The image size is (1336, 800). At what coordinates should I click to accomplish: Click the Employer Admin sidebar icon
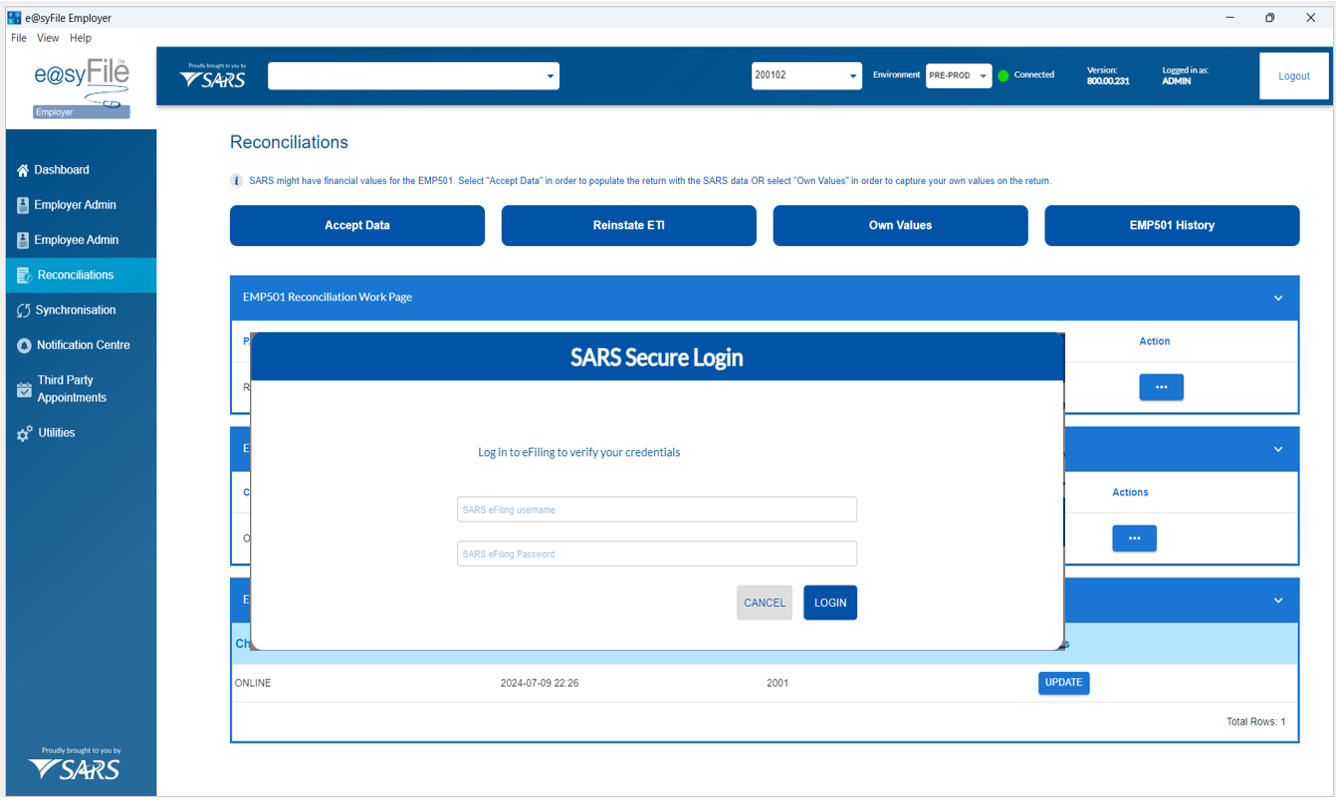coord(23,205)
